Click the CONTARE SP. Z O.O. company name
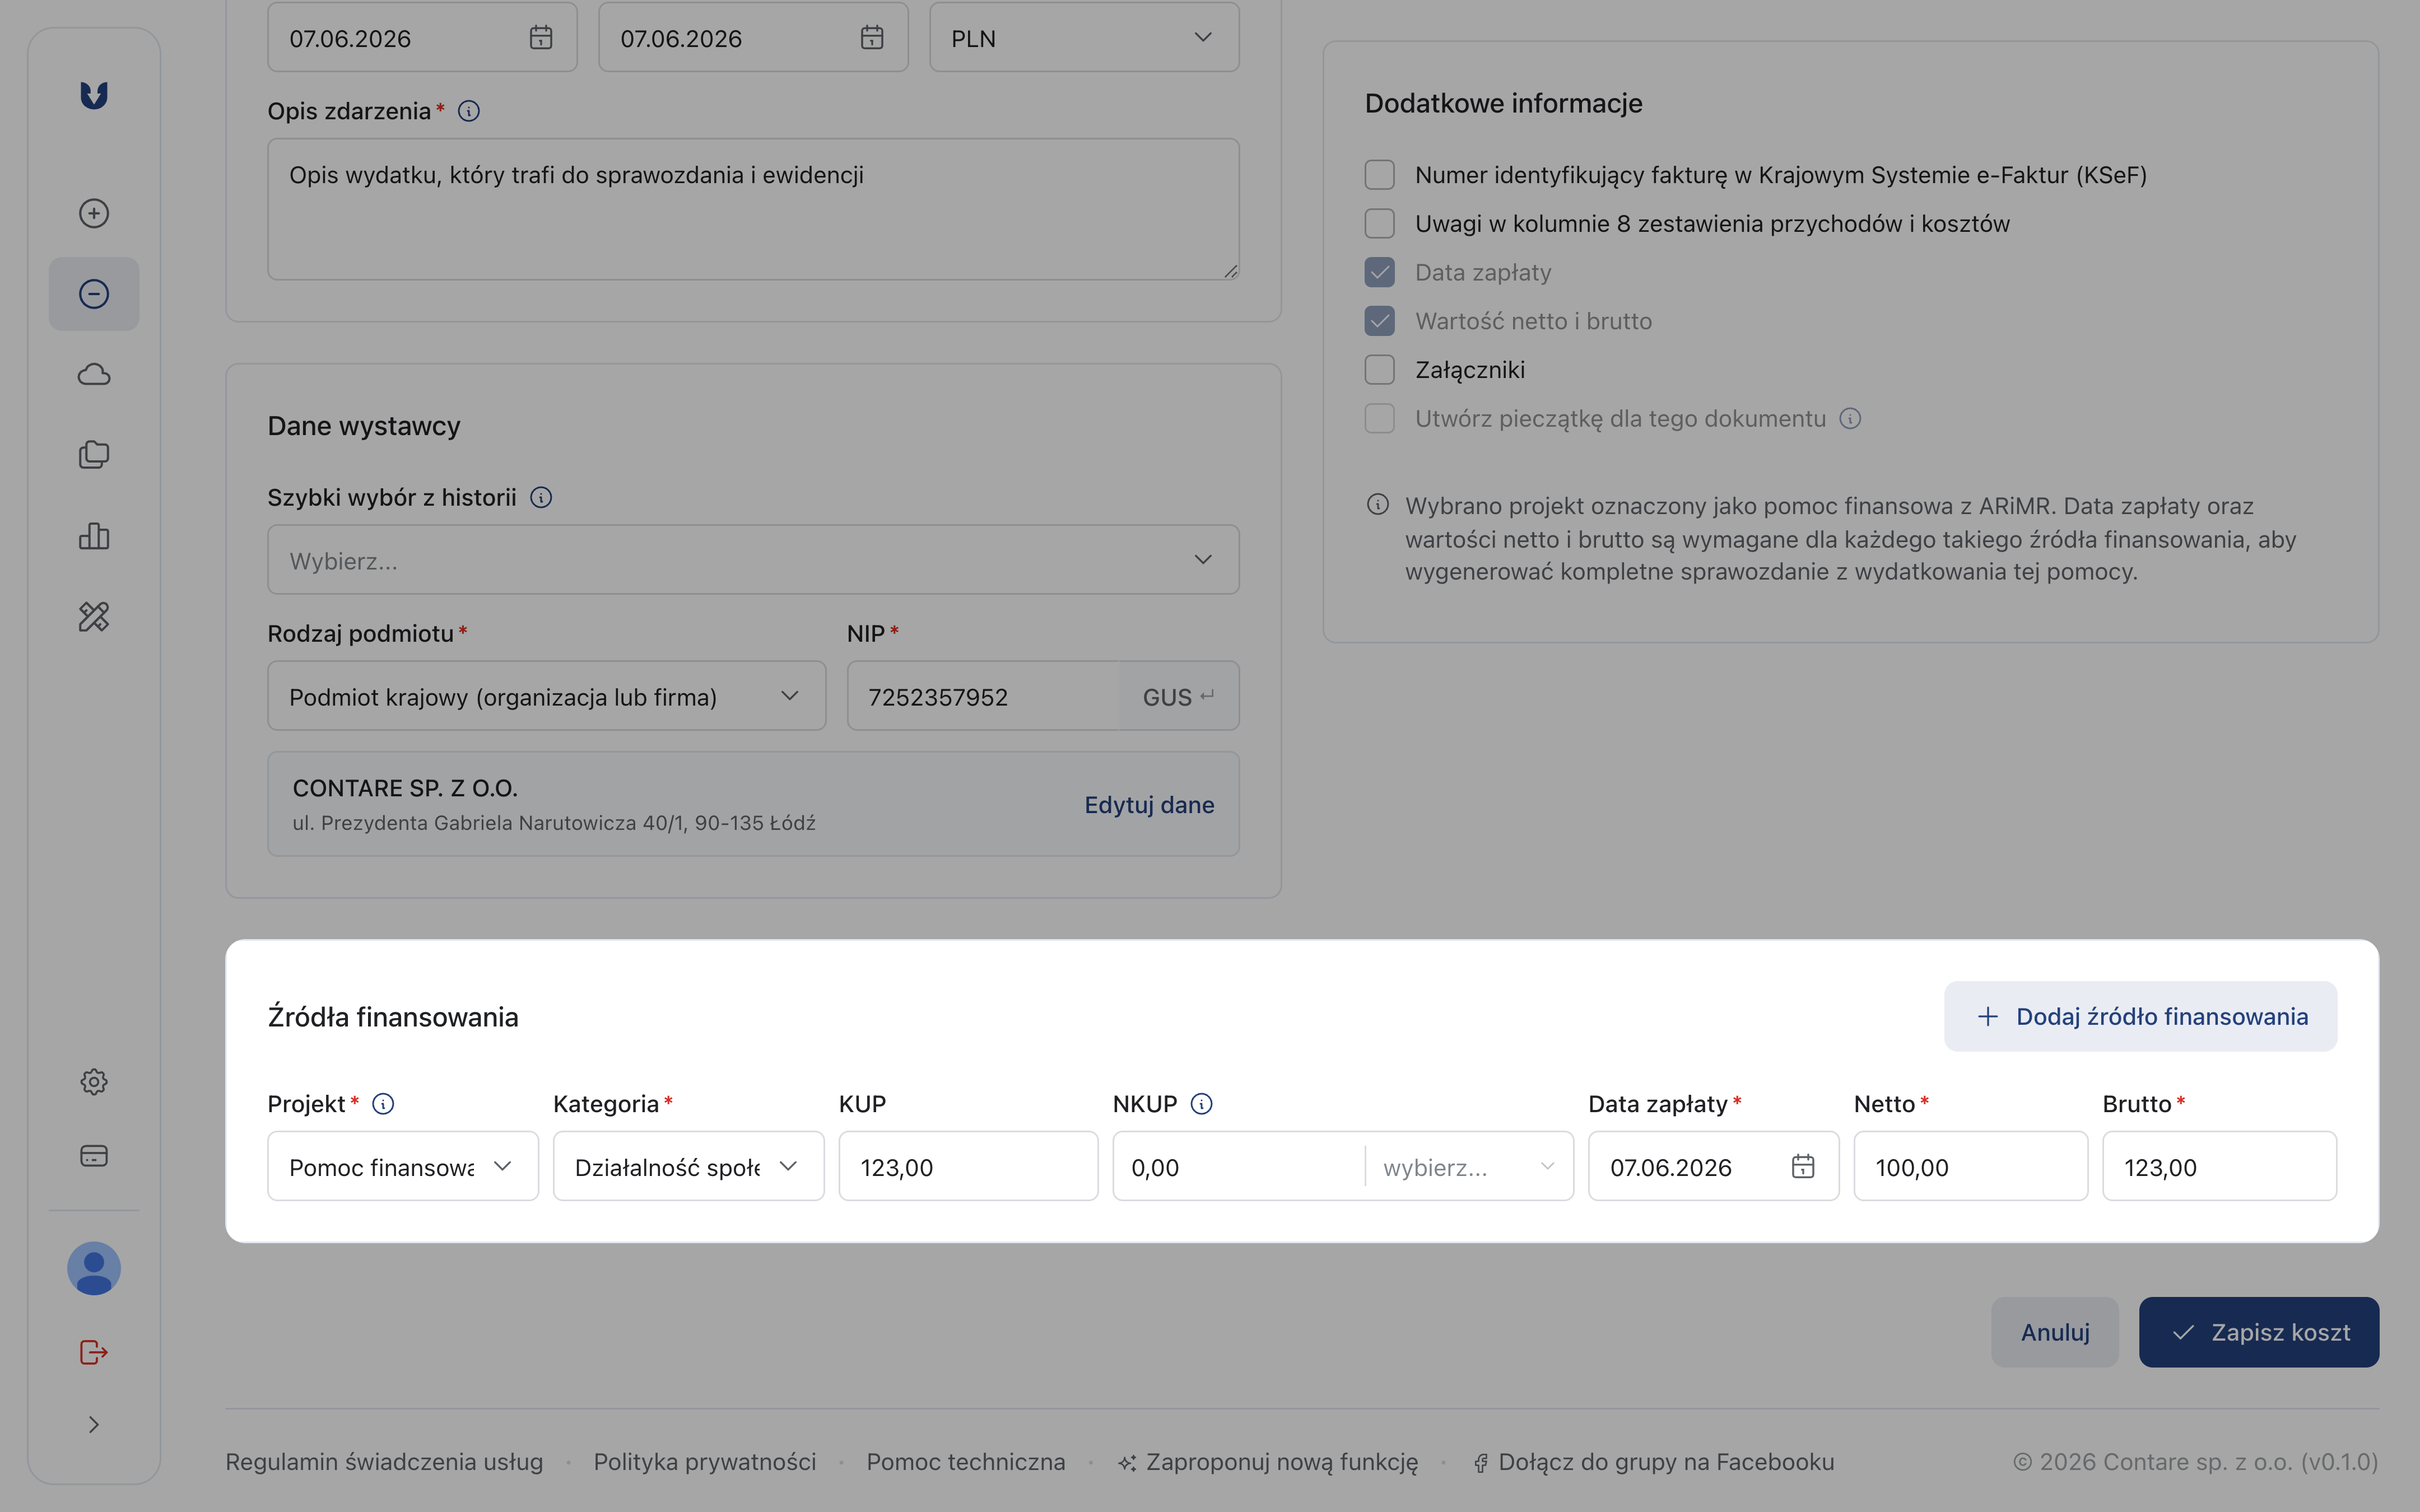2420x1512 pixels. pos(405,788)
